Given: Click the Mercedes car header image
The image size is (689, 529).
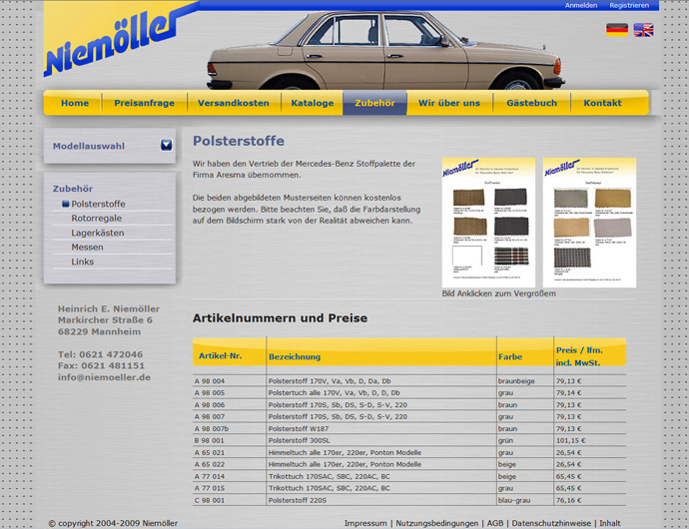Looking at the screenshot, I should coord(386,50).
